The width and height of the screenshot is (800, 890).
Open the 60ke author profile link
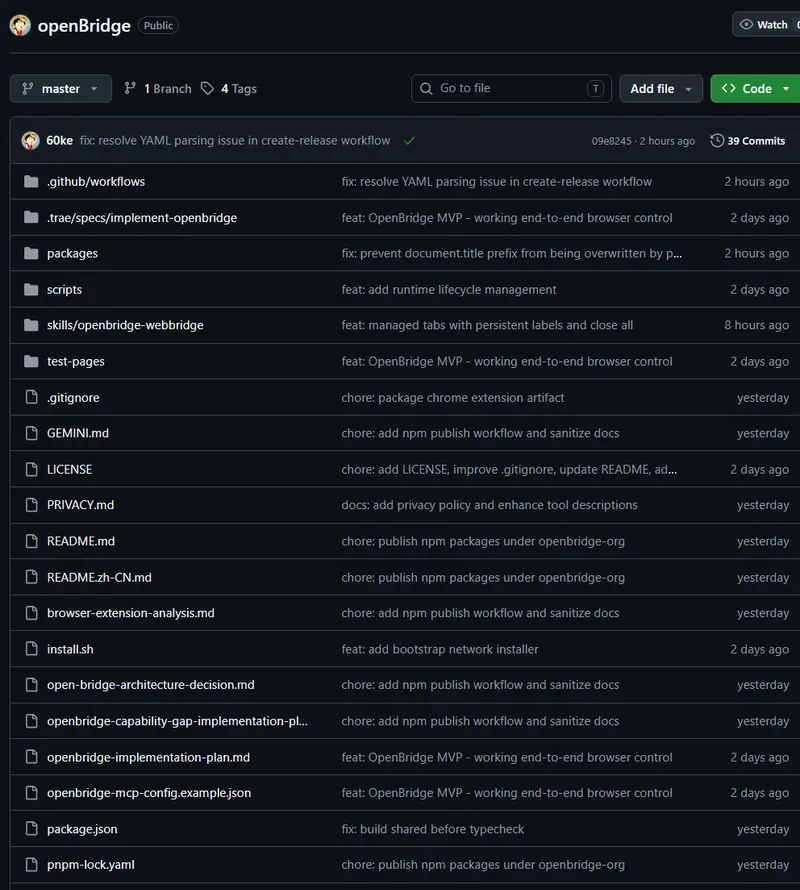[x=60, y=141]
